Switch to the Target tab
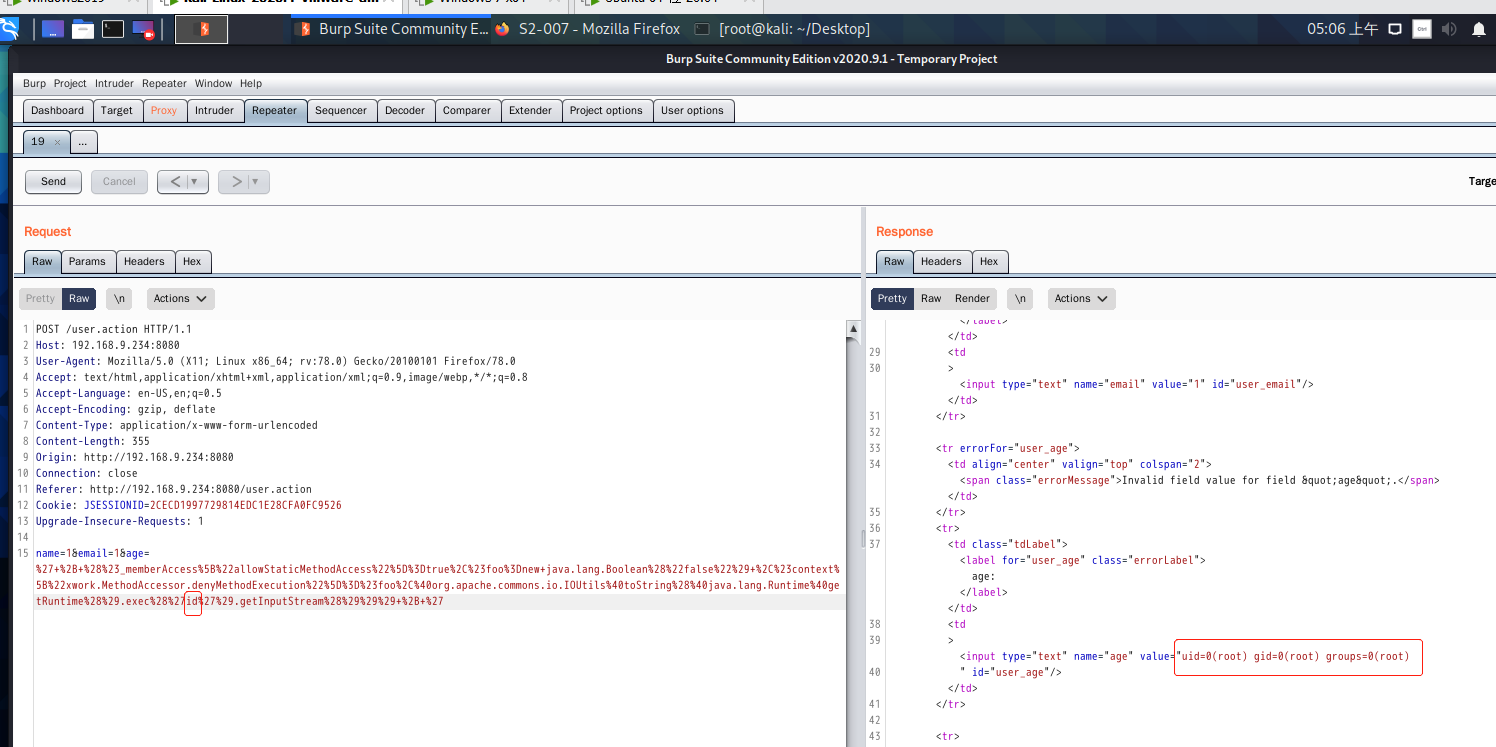This screenshot has width=1496, height=747. pos(117,110)
